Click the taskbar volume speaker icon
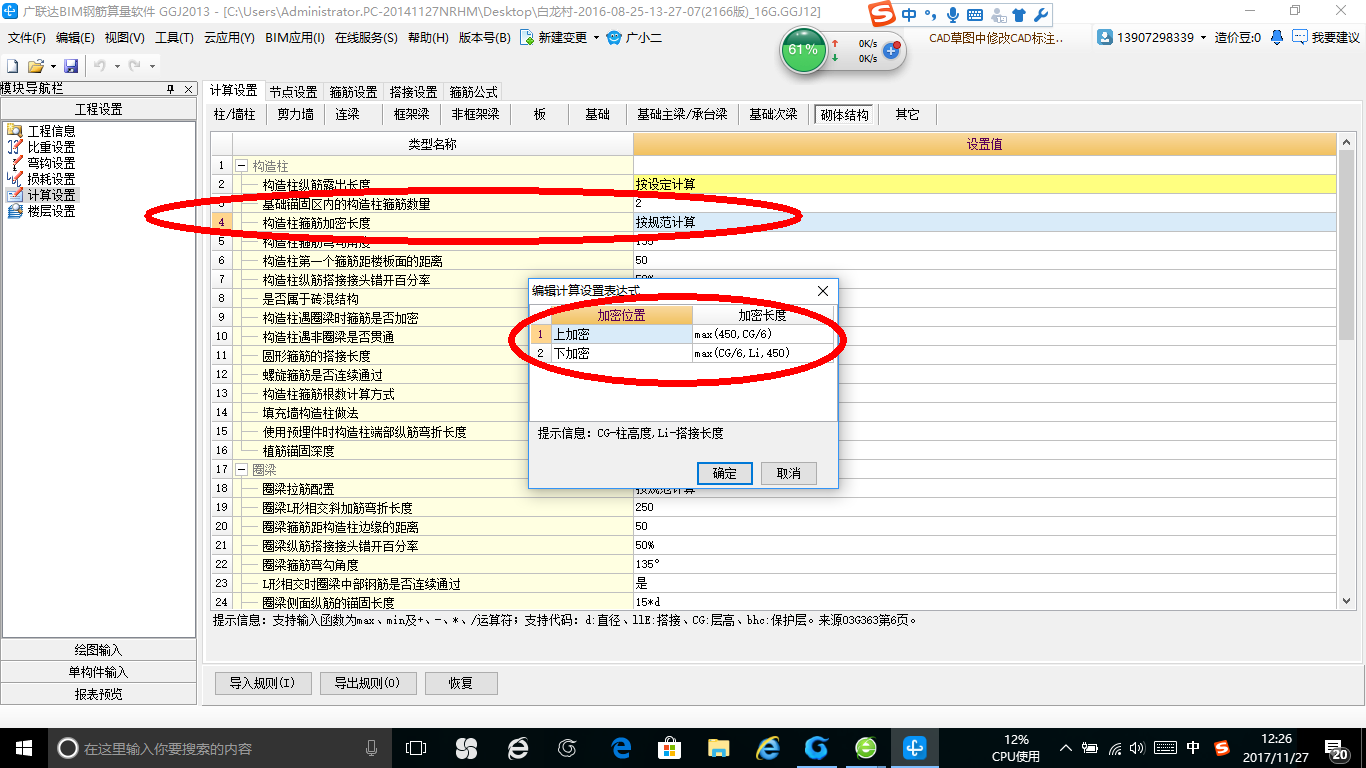This screenshot has height=768, width=1366. point(1139,747)
